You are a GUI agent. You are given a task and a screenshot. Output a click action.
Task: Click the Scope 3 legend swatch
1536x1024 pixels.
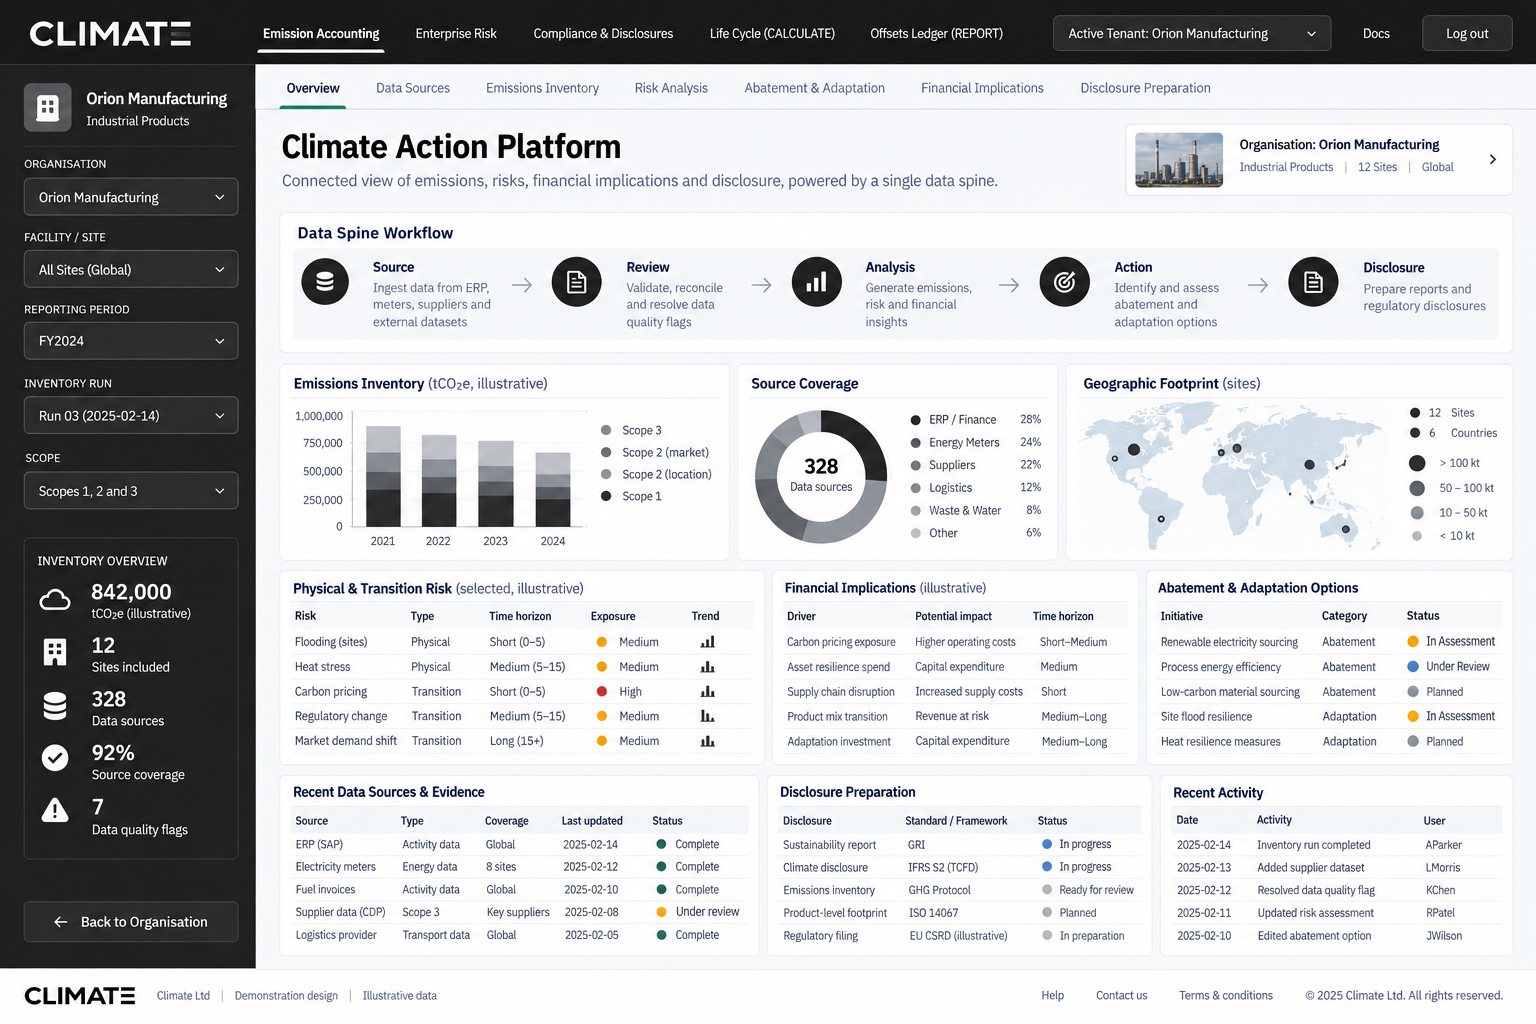click(606, 430)
